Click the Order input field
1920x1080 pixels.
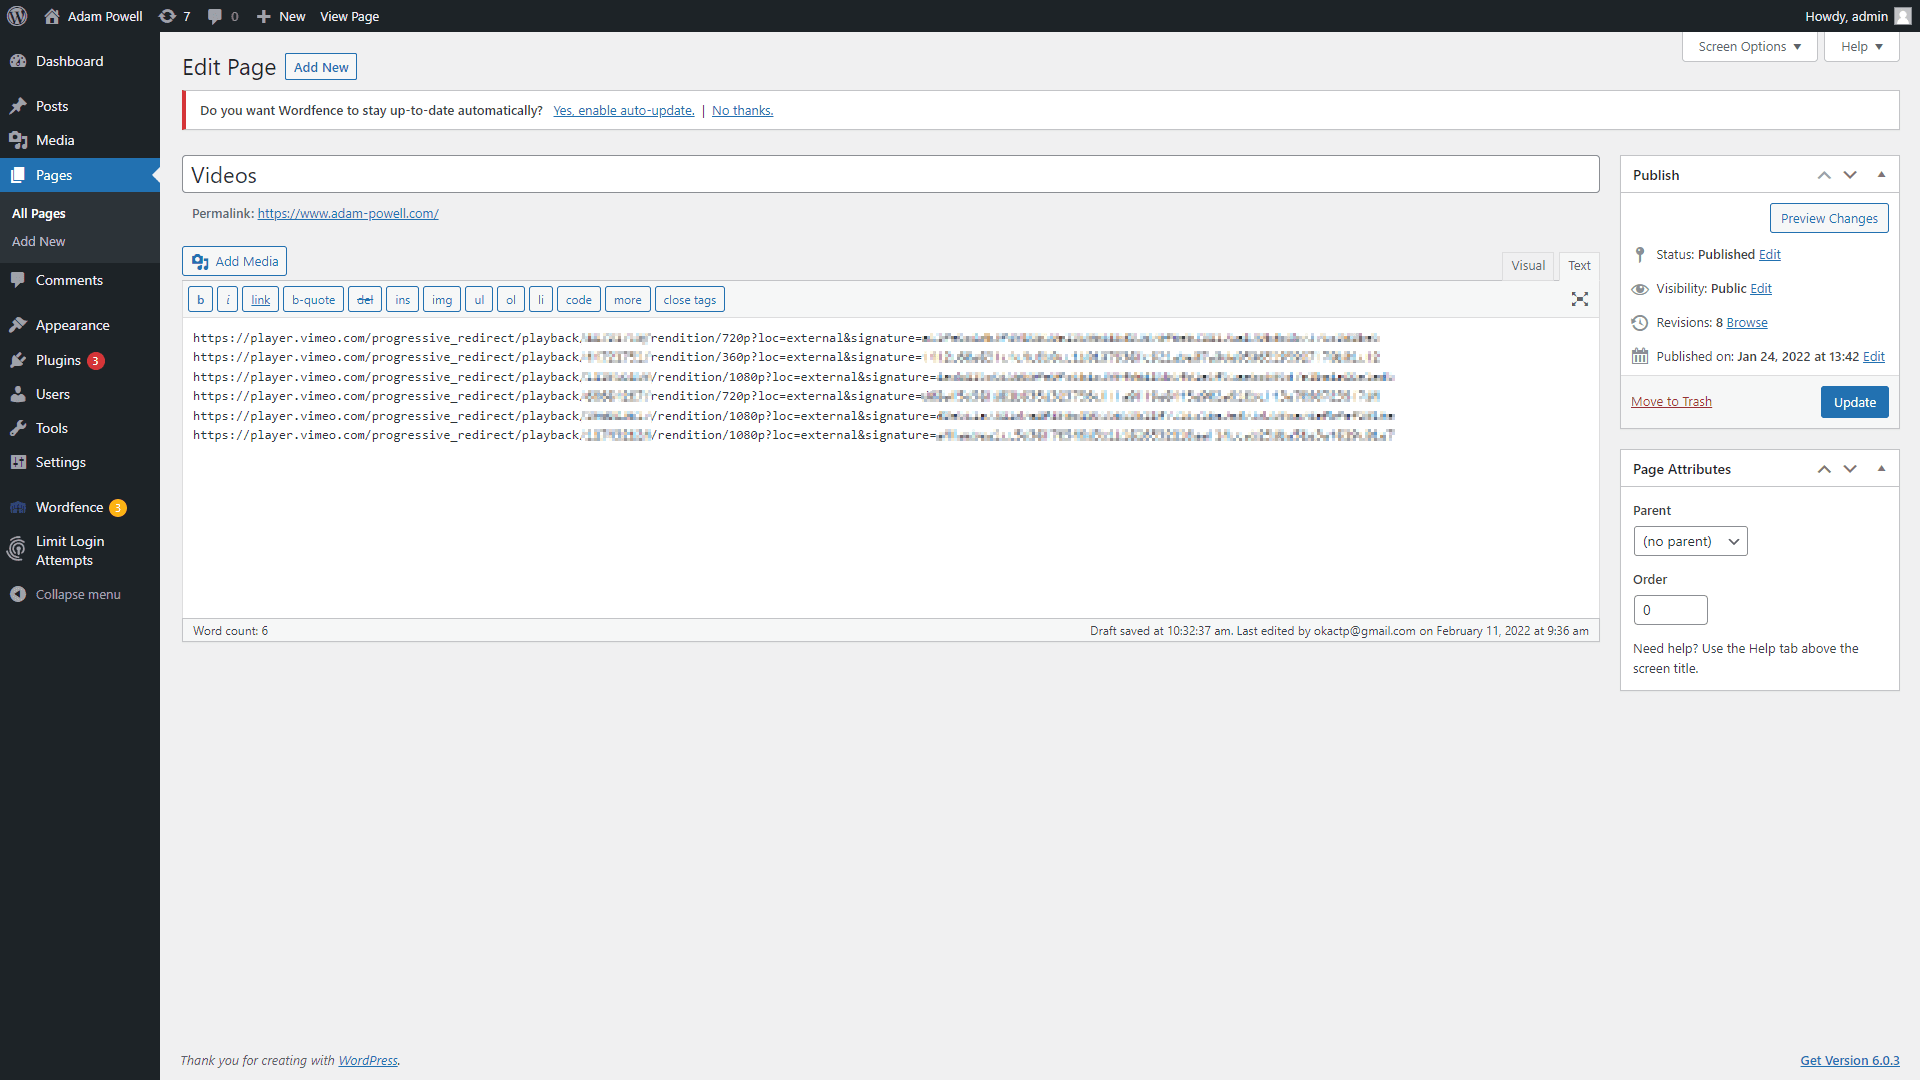(1669, 609)
